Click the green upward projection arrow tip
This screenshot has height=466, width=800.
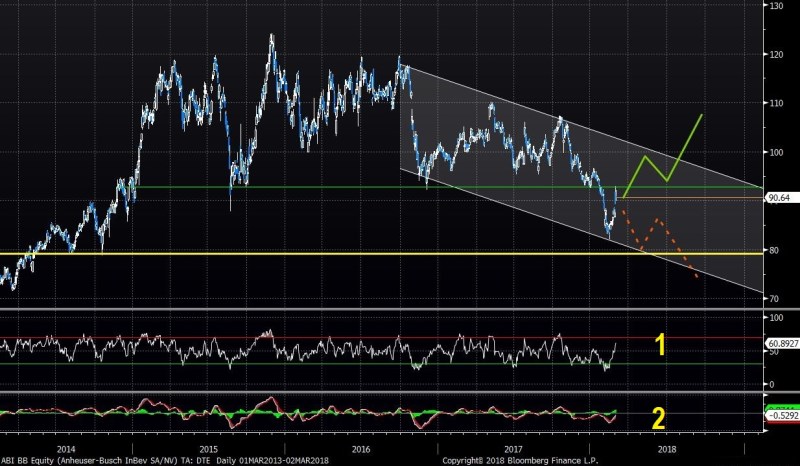click(x=702, y=116)
